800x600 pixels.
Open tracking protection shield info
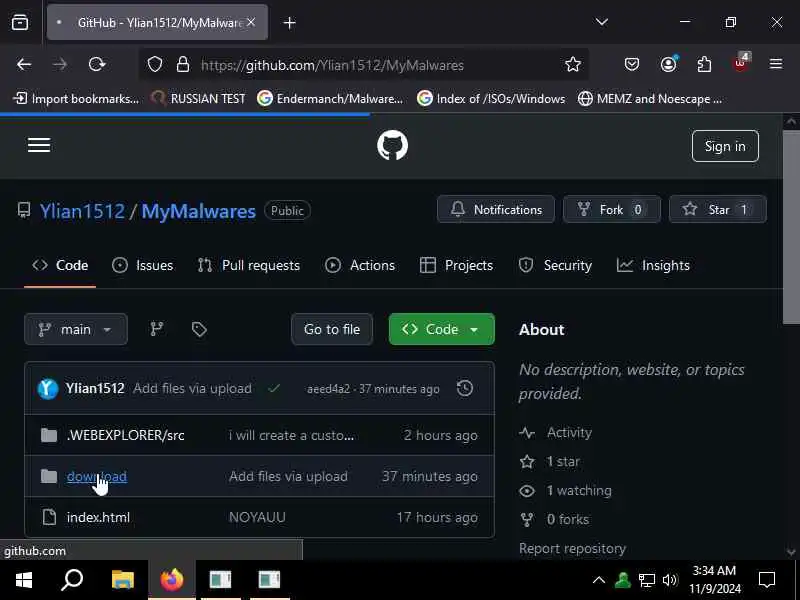pyautogui.click(x=155, y=65)
